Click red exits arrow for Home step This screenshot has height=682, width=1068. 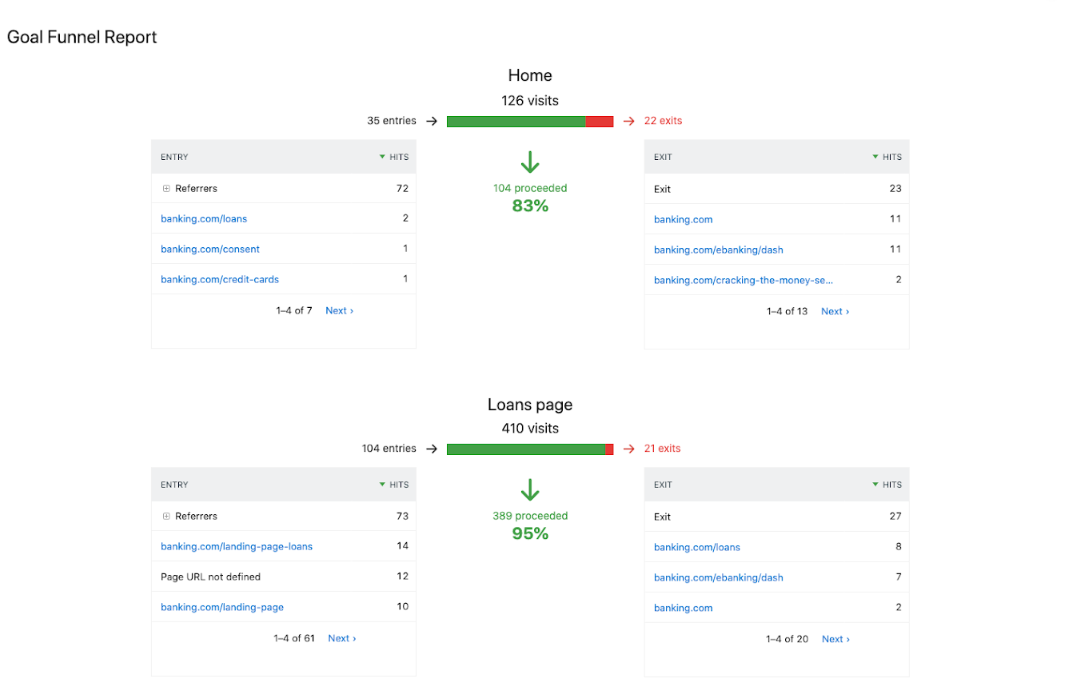629,121
